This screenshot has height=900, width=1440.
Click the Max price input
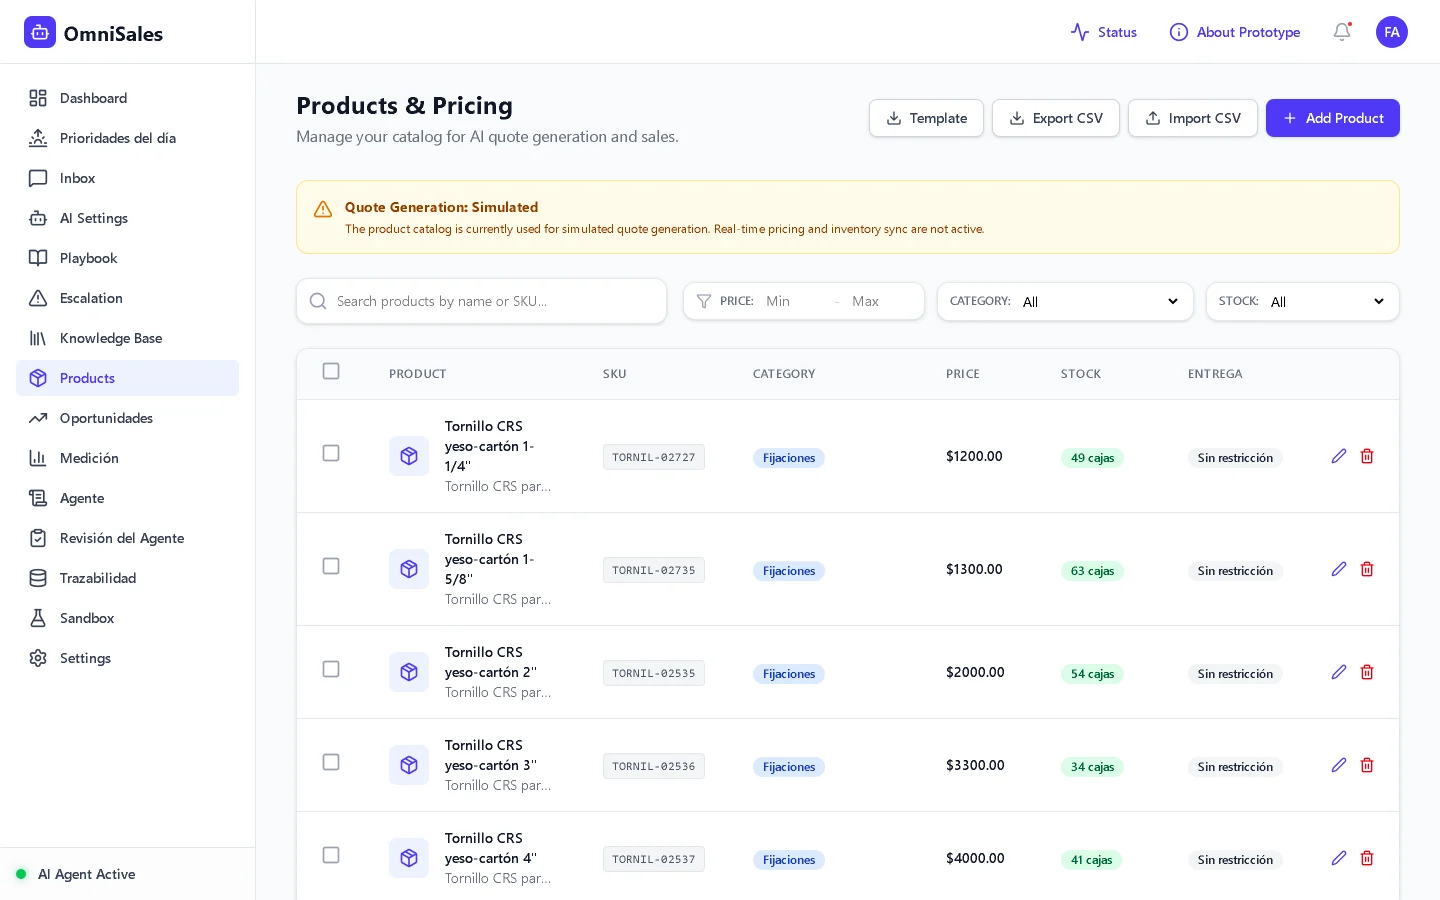click(x=880, y=301)
